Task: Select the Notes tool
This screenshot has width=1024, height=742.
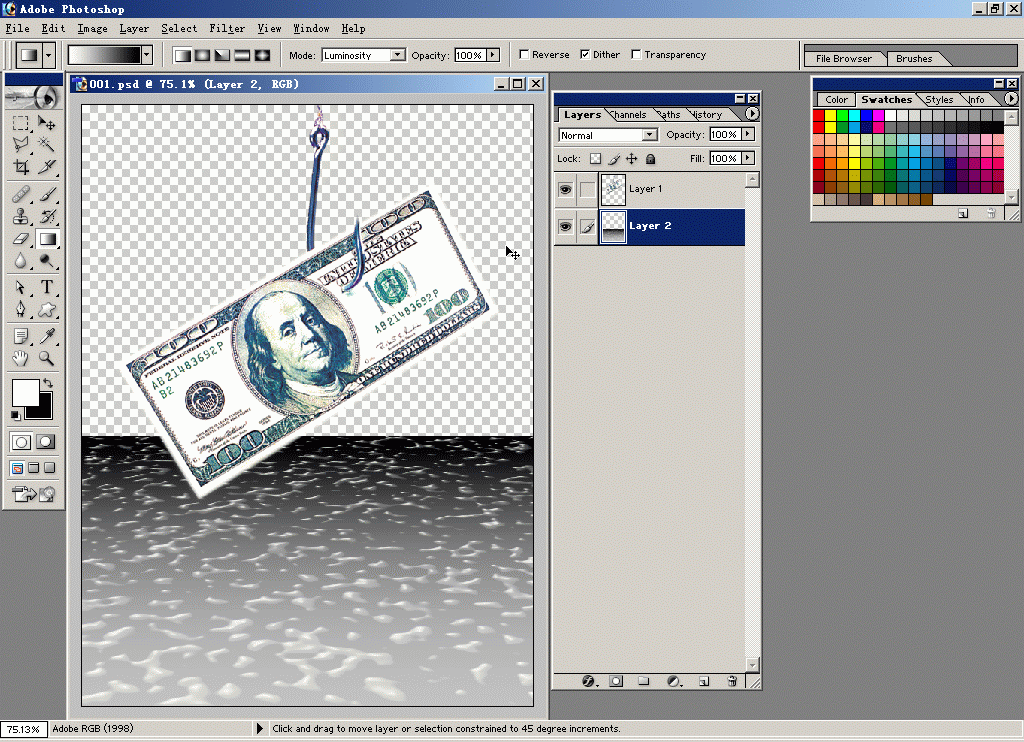Action: (21, 336)
